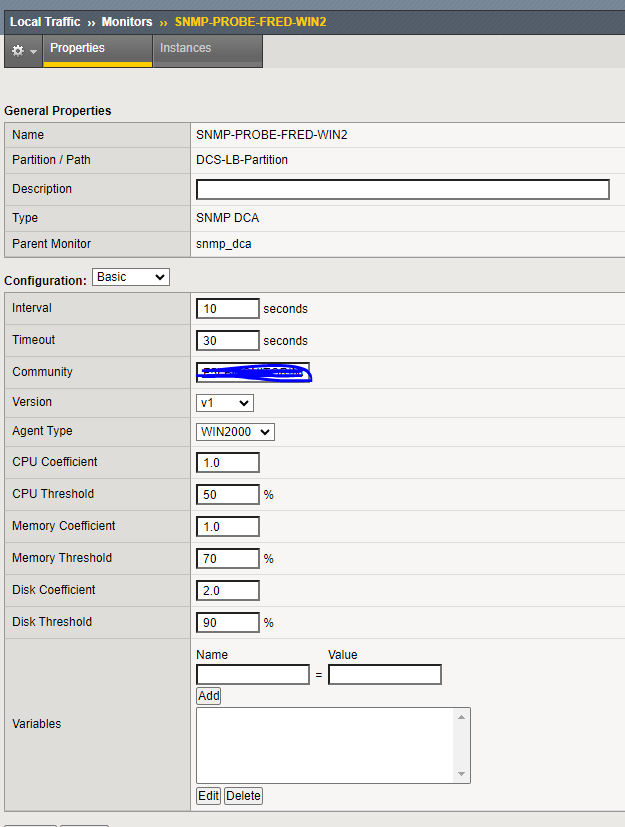
Task: Click the Variables Name input box
Action: pos(252,674)
